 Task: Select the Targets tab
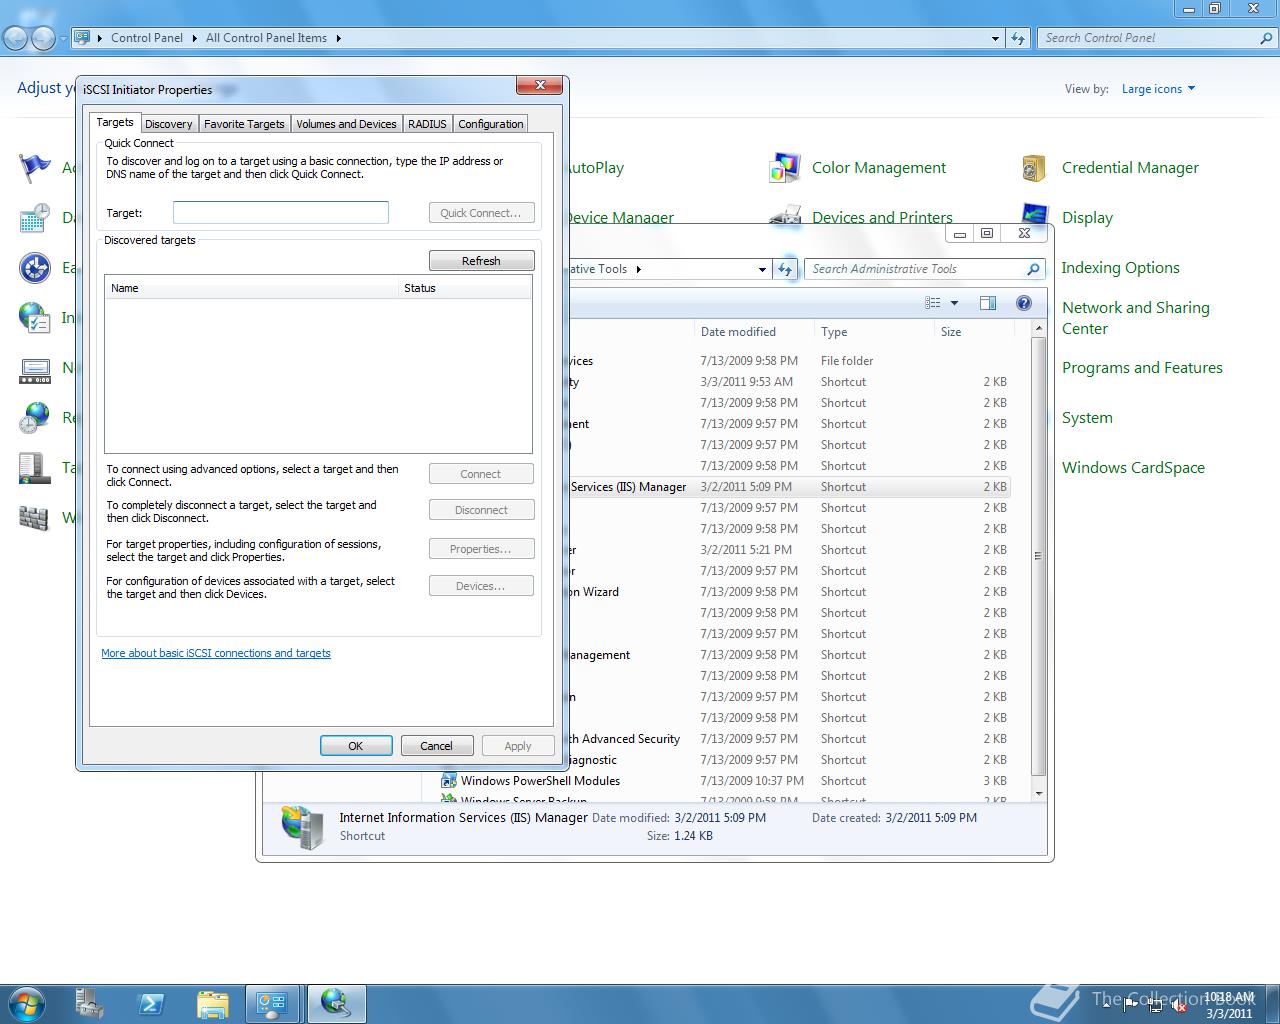(115, 122)
